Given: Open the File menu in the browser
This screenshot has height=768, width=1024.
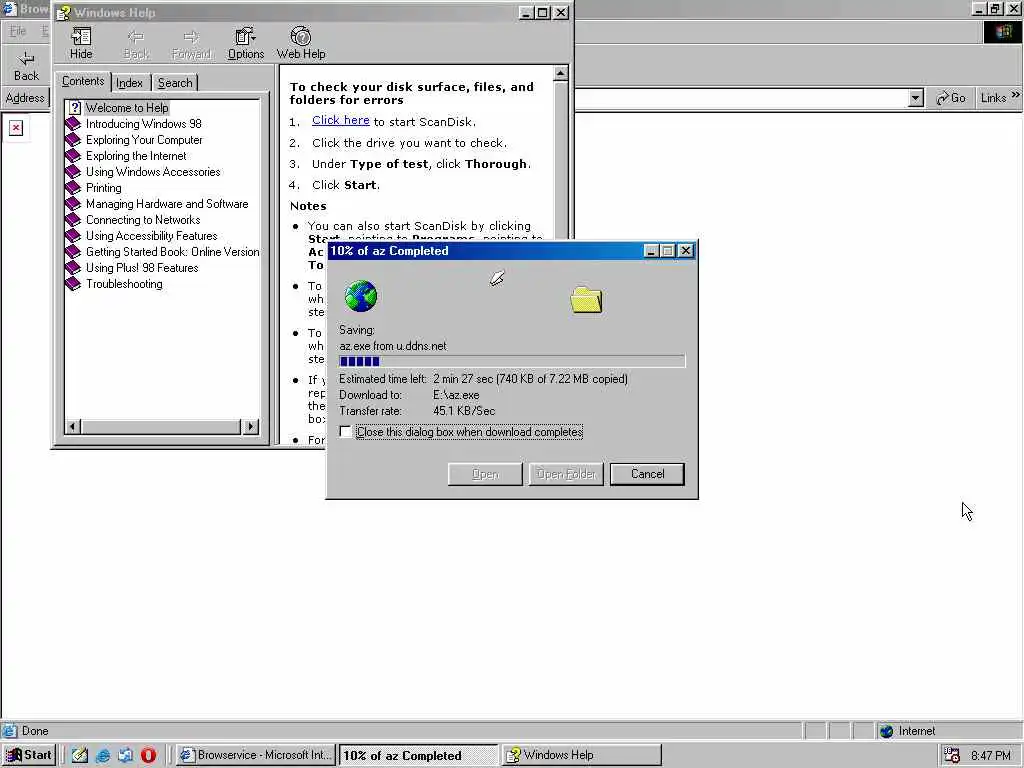Looking at the screenshot, I should pyautogui.click(x=18, y=31).
